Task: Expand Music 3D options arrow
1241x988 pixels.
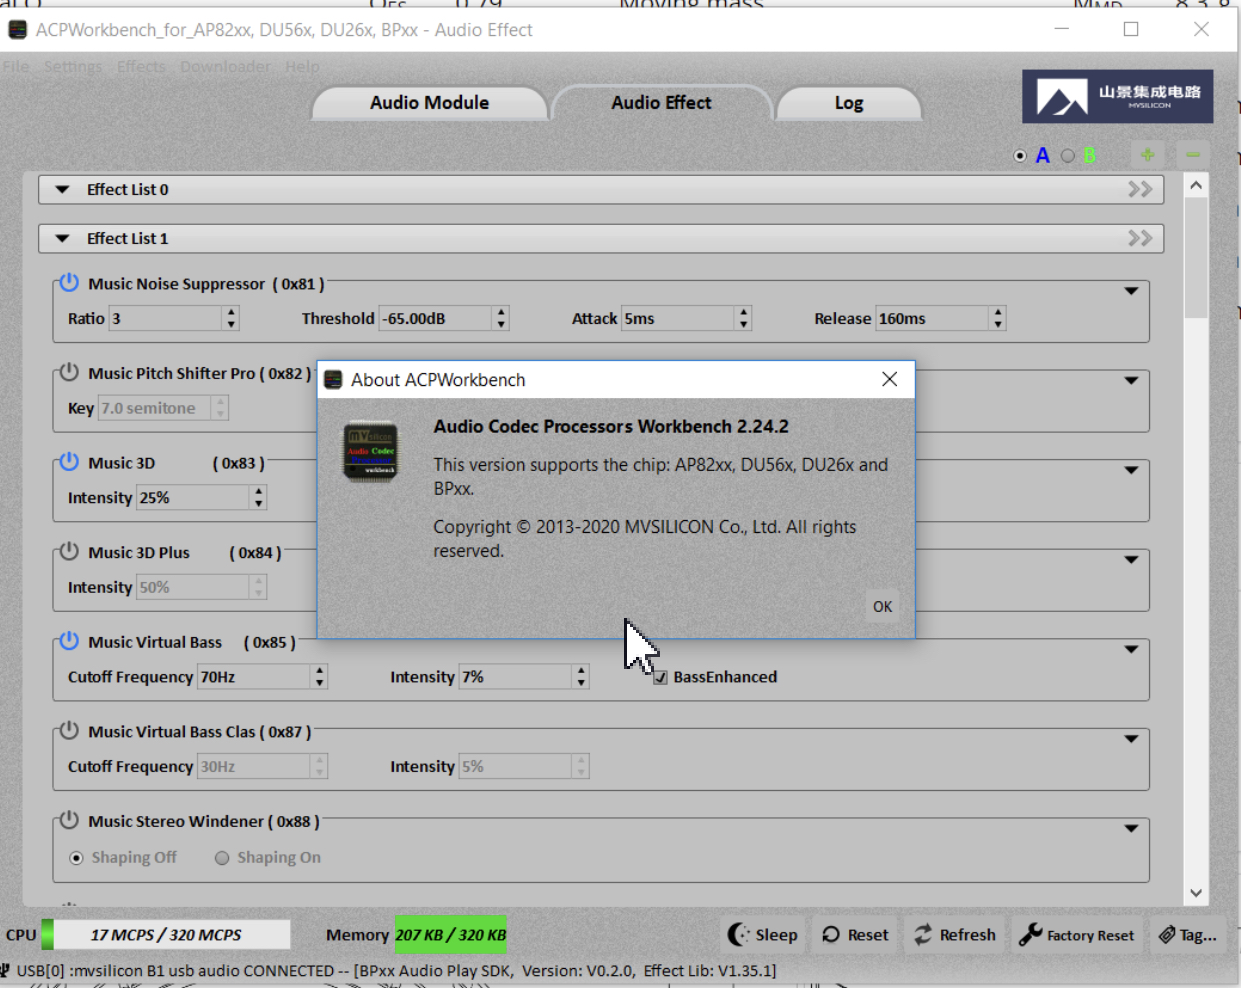Action: 1131,470
